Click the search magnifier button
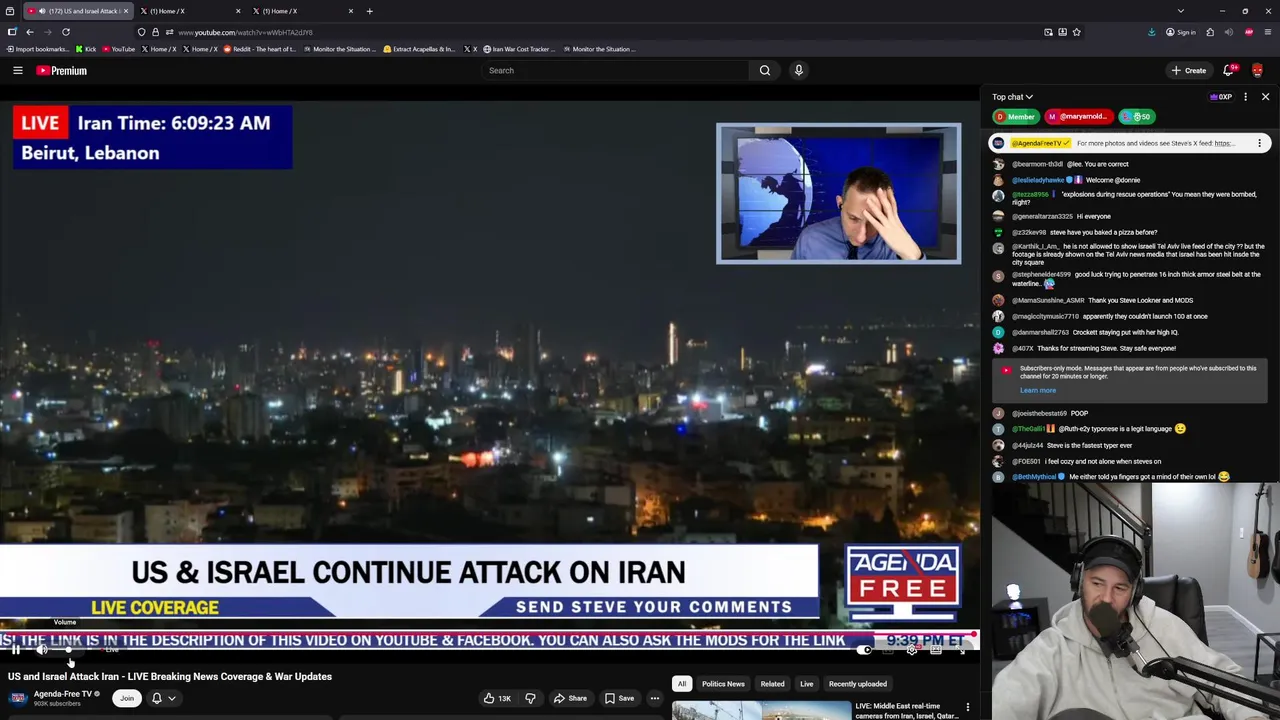Image resolution: width=1280 pixels, height=720 pixels. tap(765, 70)
